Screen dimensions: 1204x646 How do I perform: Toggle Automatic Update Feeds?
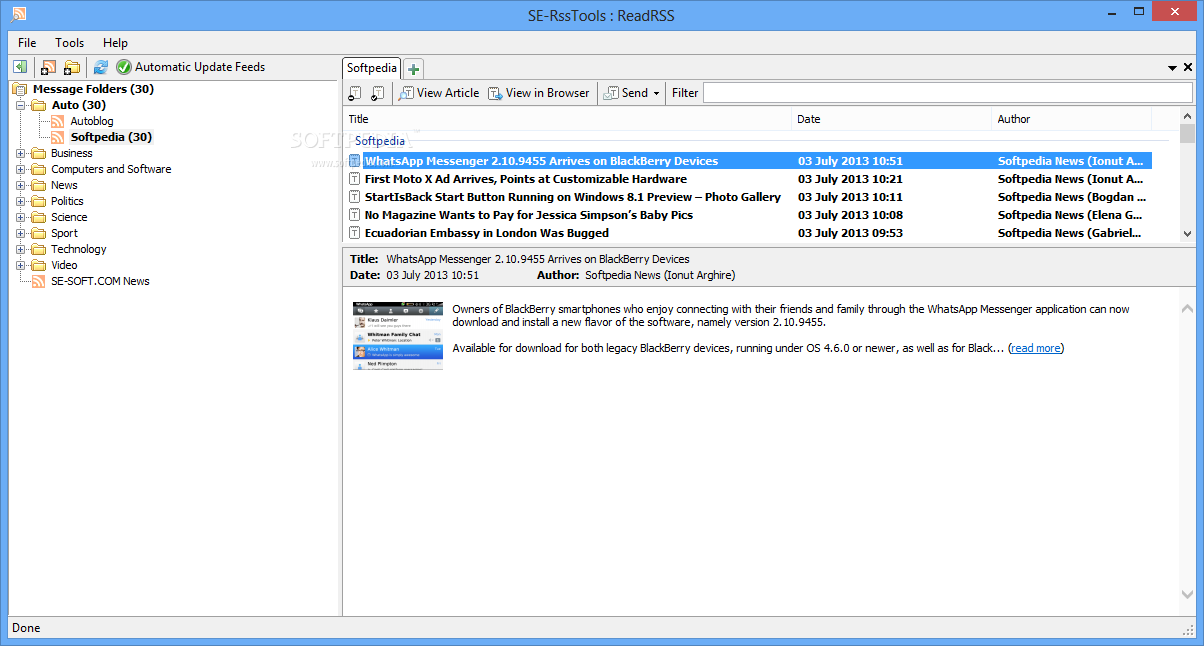click(x=191, y=67)
